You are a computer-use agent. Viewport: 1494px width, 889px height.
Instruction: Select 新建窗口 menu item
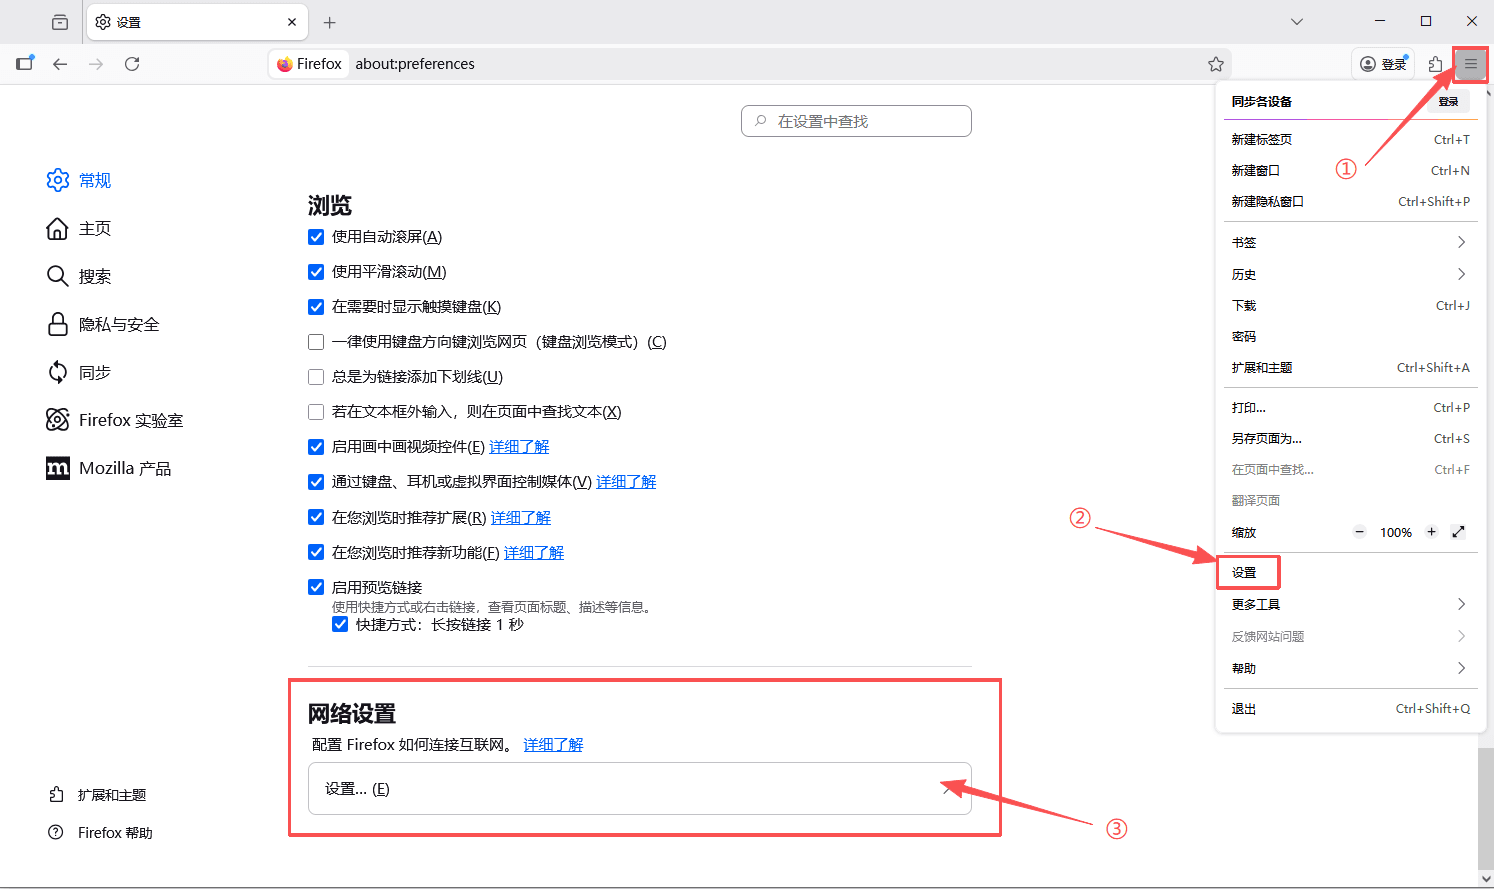pyautogui.click(x=1350, y=171)
